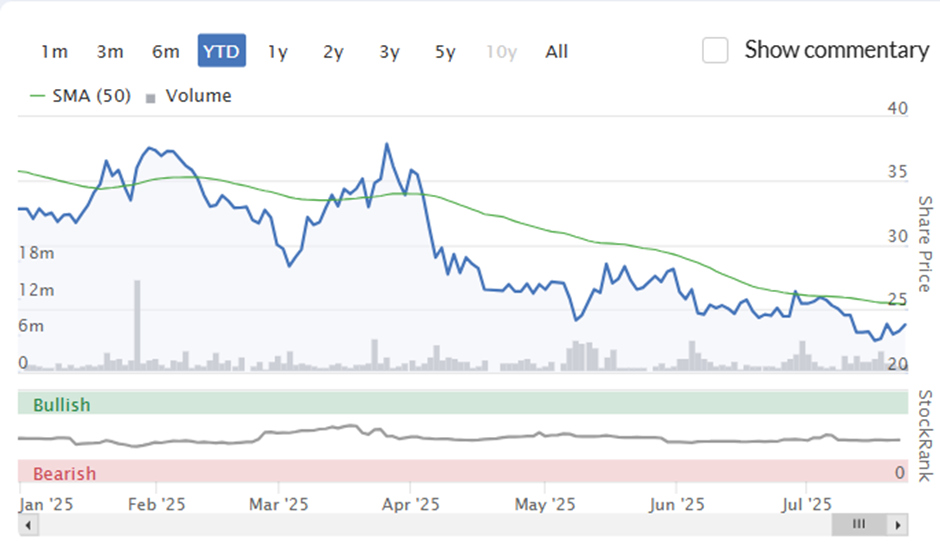Screen dimensions: 940x546
Task: Click the Share Price axis title
Action: pyautogui.click(x=925, y=244)
